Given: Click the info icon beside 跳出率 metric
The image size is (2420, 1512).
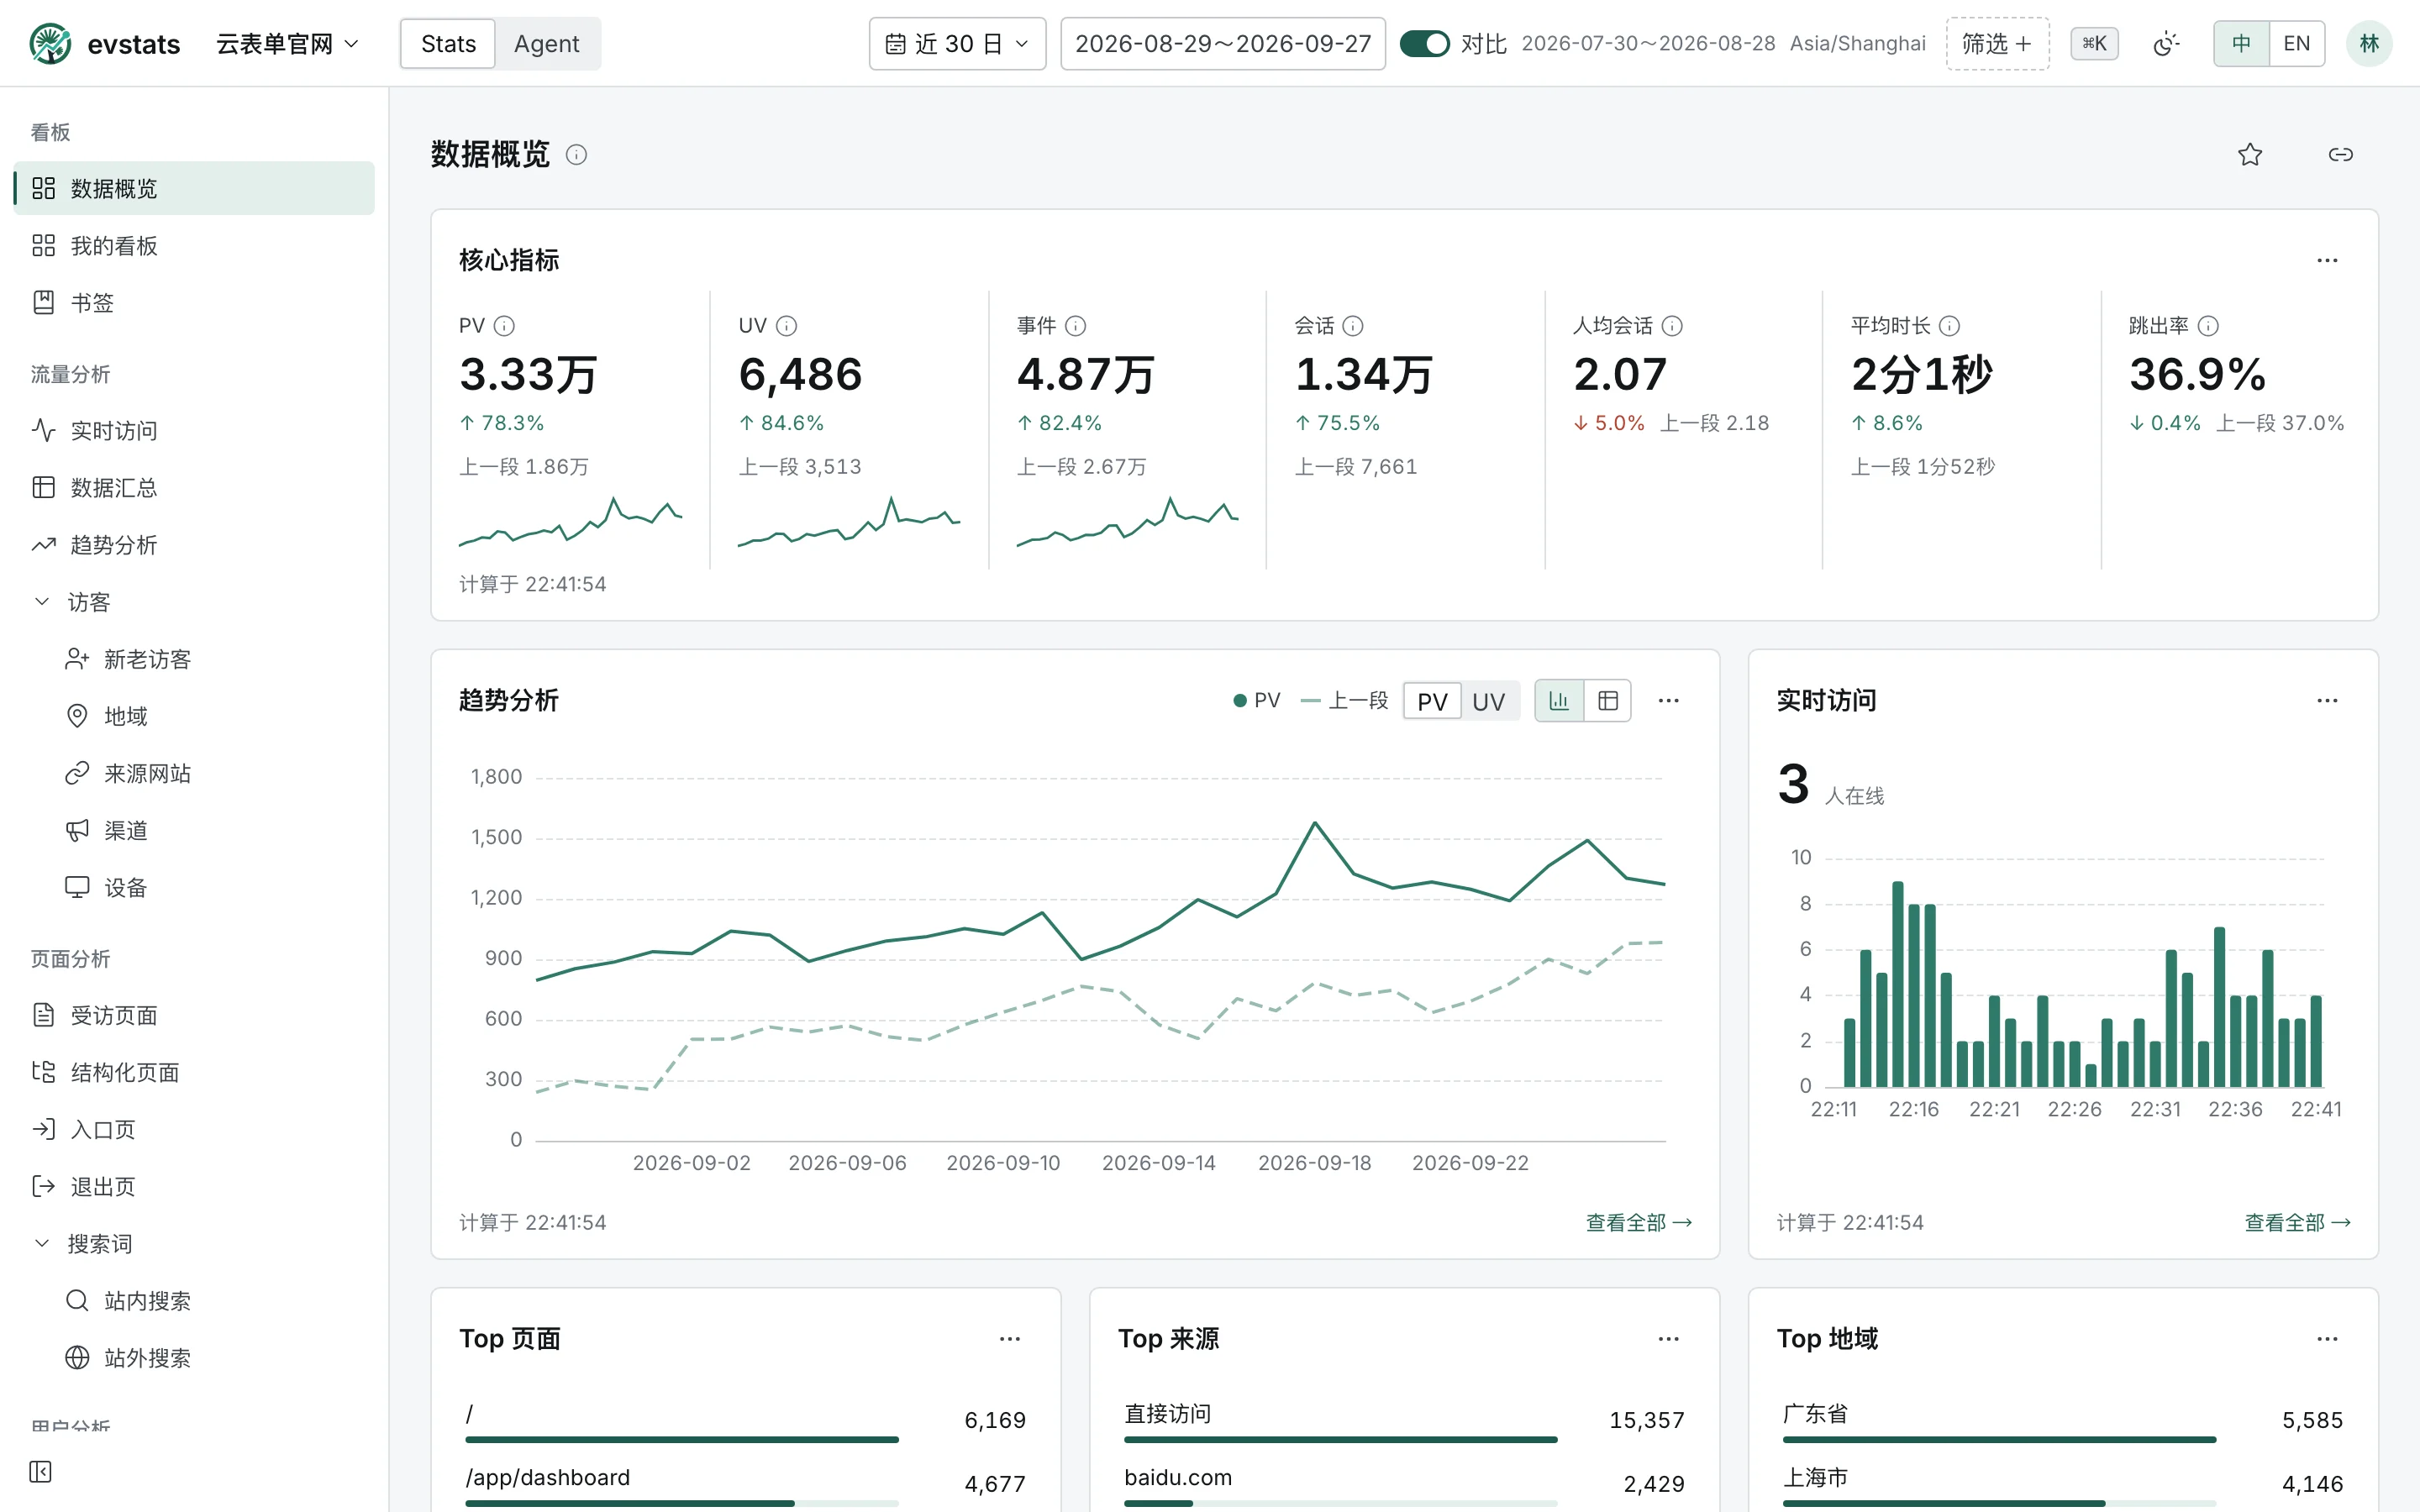Looking at the screenshot, I should (2208, 326).
